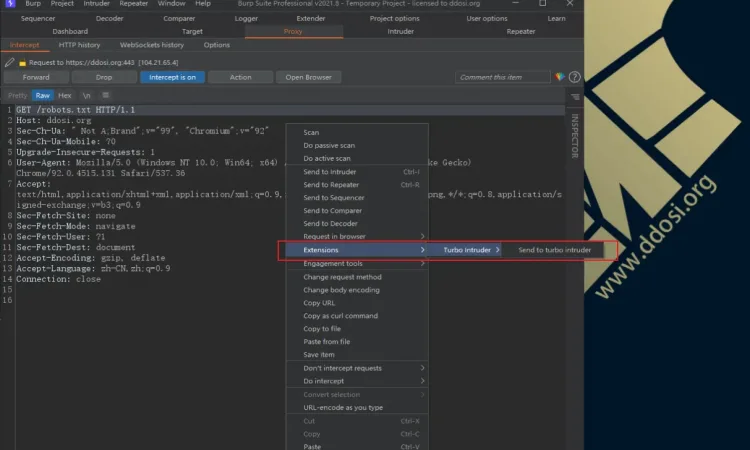The width and height of the screenshot is (750, 450).
Task: Click Send to turbo intruder
Action: 555,250
